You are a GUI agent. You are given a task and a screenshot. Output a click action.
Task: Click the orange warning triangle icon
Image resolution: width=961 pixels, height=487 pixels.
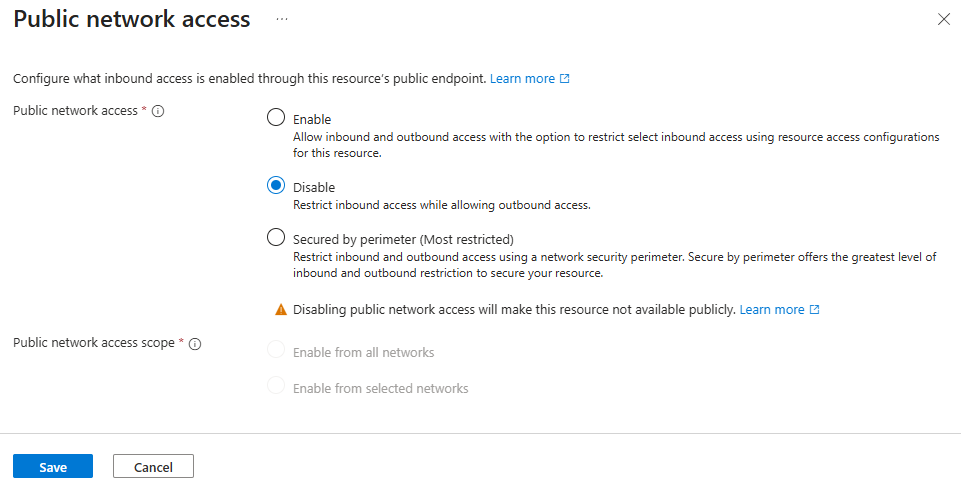[281, 310]
